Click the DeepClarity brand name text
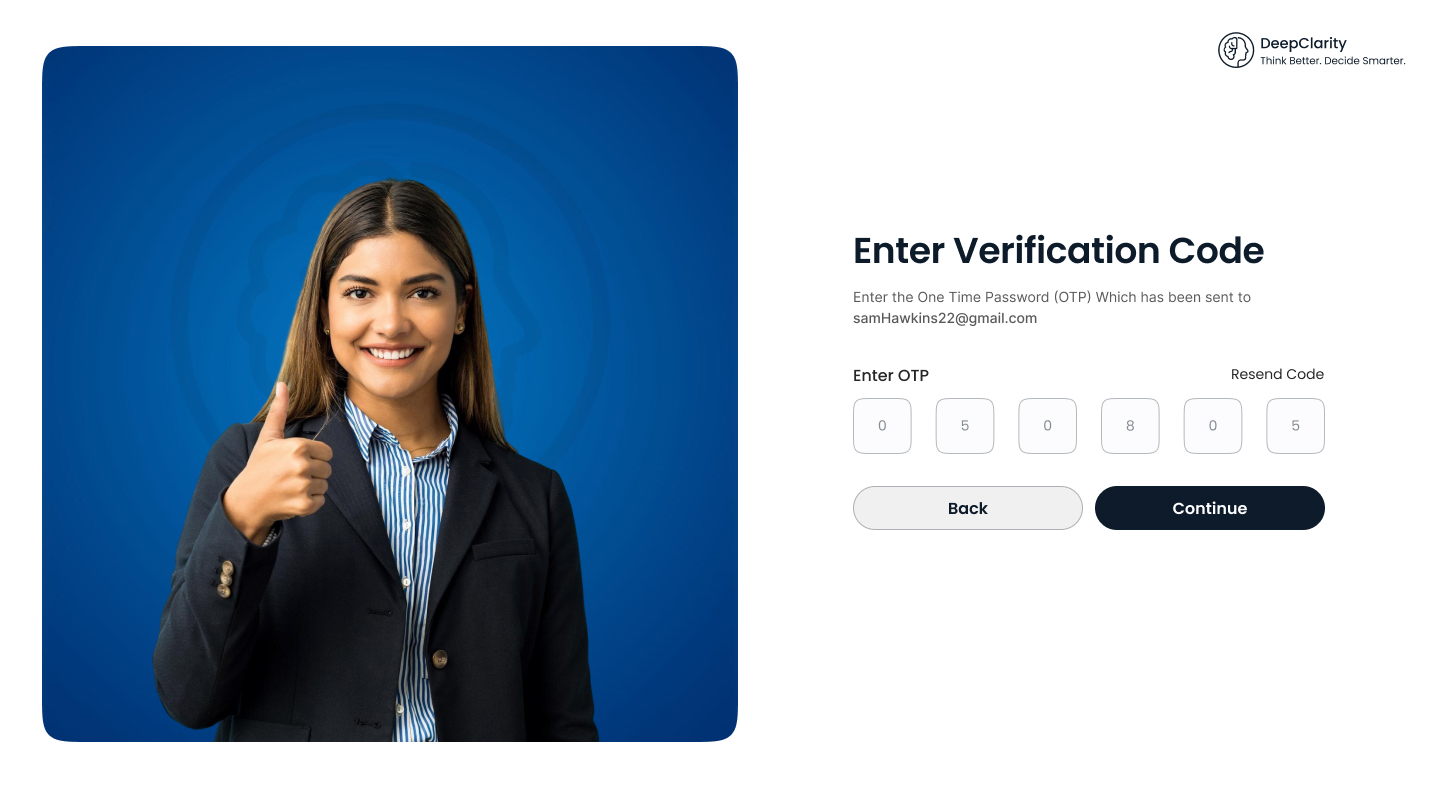Screen dimensions: 1440x790 (1303, 43)
